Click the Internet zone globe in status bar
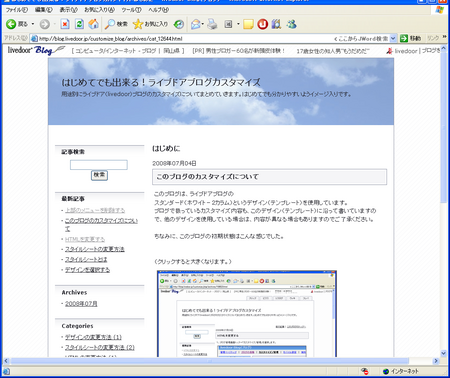Screen dimensions: 450x378 pyautogui.click(x=386, y=371)
